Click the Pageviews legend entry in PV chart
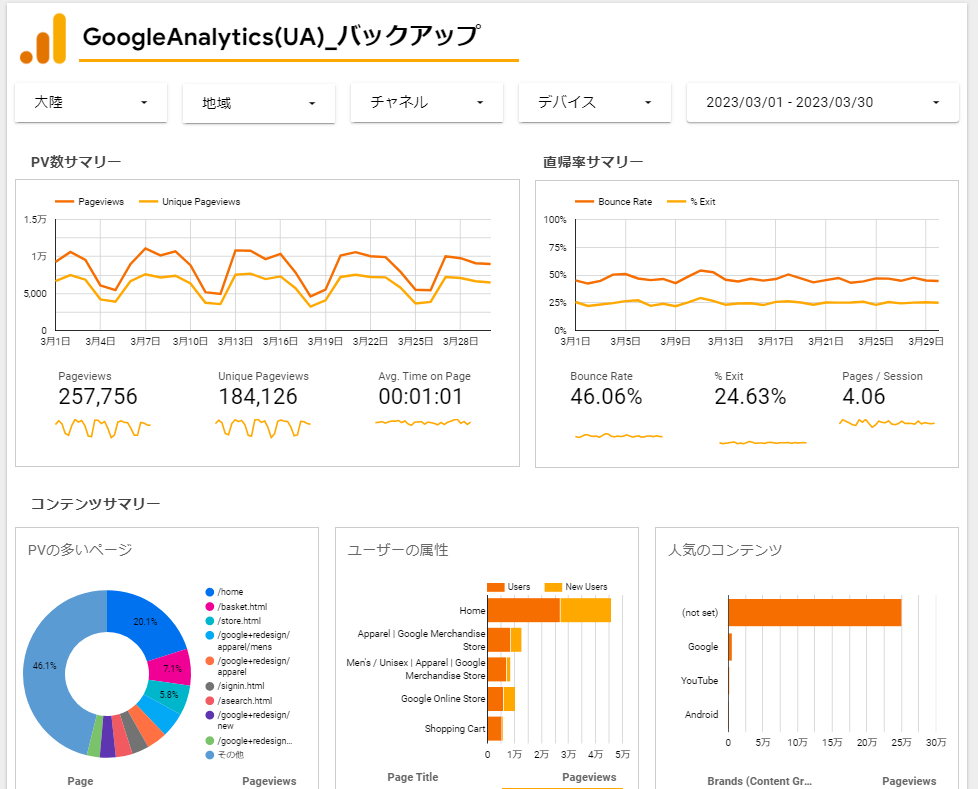This screenshot has width=978, height=789. (89, 201)
